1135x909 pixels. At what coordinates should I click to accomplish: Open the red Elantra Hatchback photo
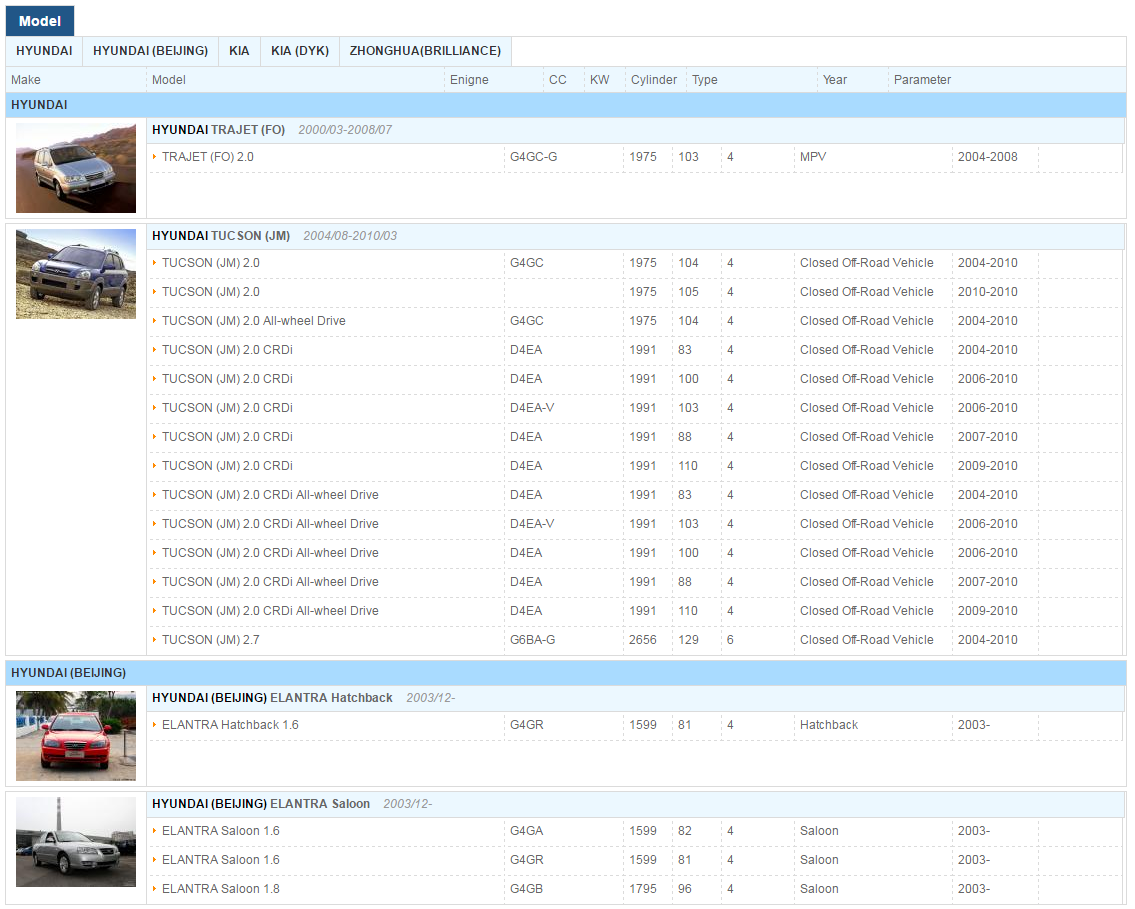(76, 736)
